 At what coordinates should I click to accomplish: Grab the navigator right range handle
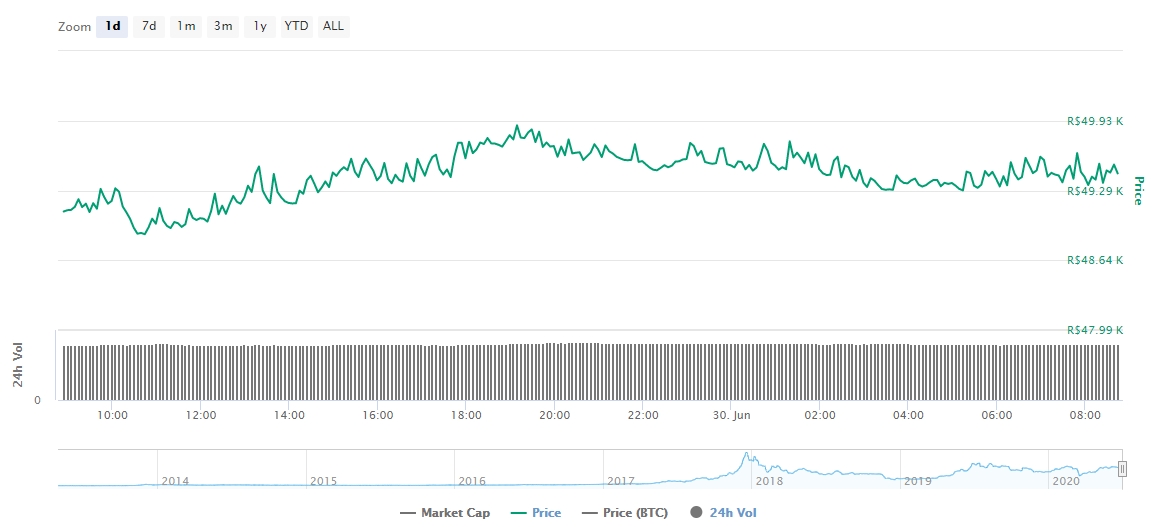pos(1122,468)
